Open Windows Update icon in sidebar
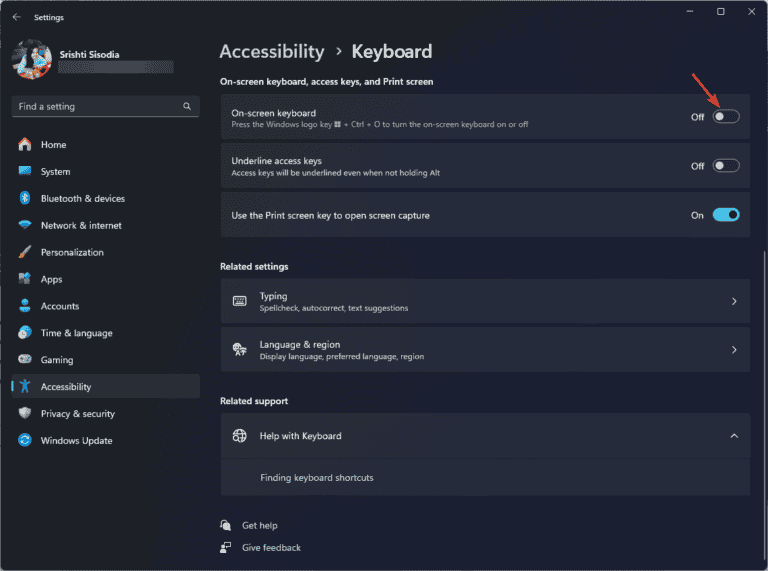The height and width of the screenshot is (571, 768). pos(25,441)
